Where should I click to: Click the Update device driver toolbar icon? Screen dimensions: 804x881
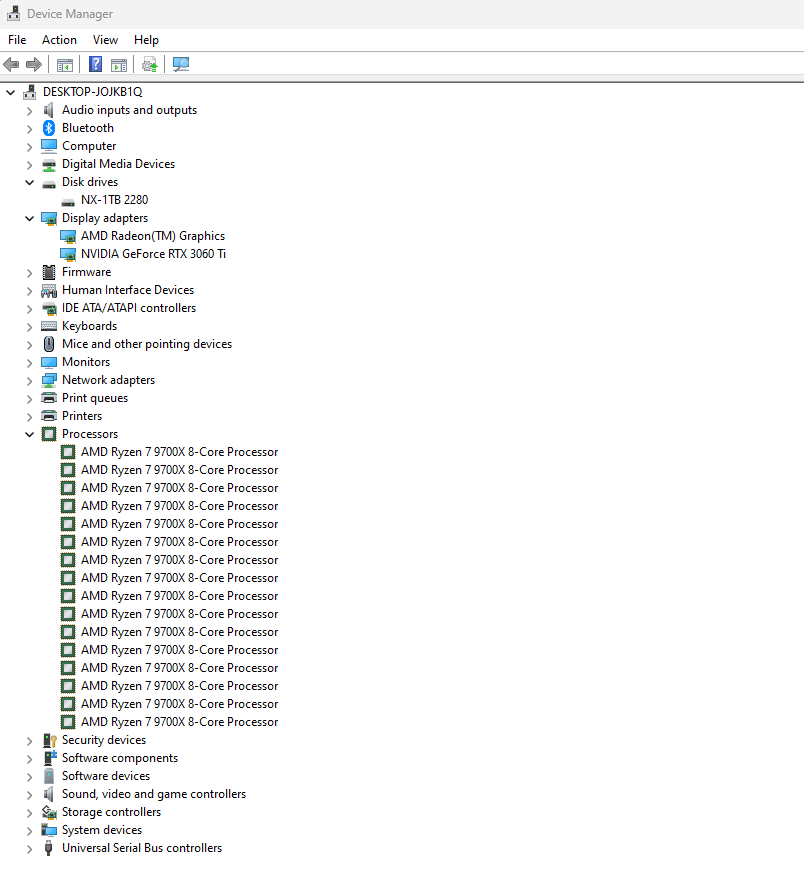[x=150, y=65]
